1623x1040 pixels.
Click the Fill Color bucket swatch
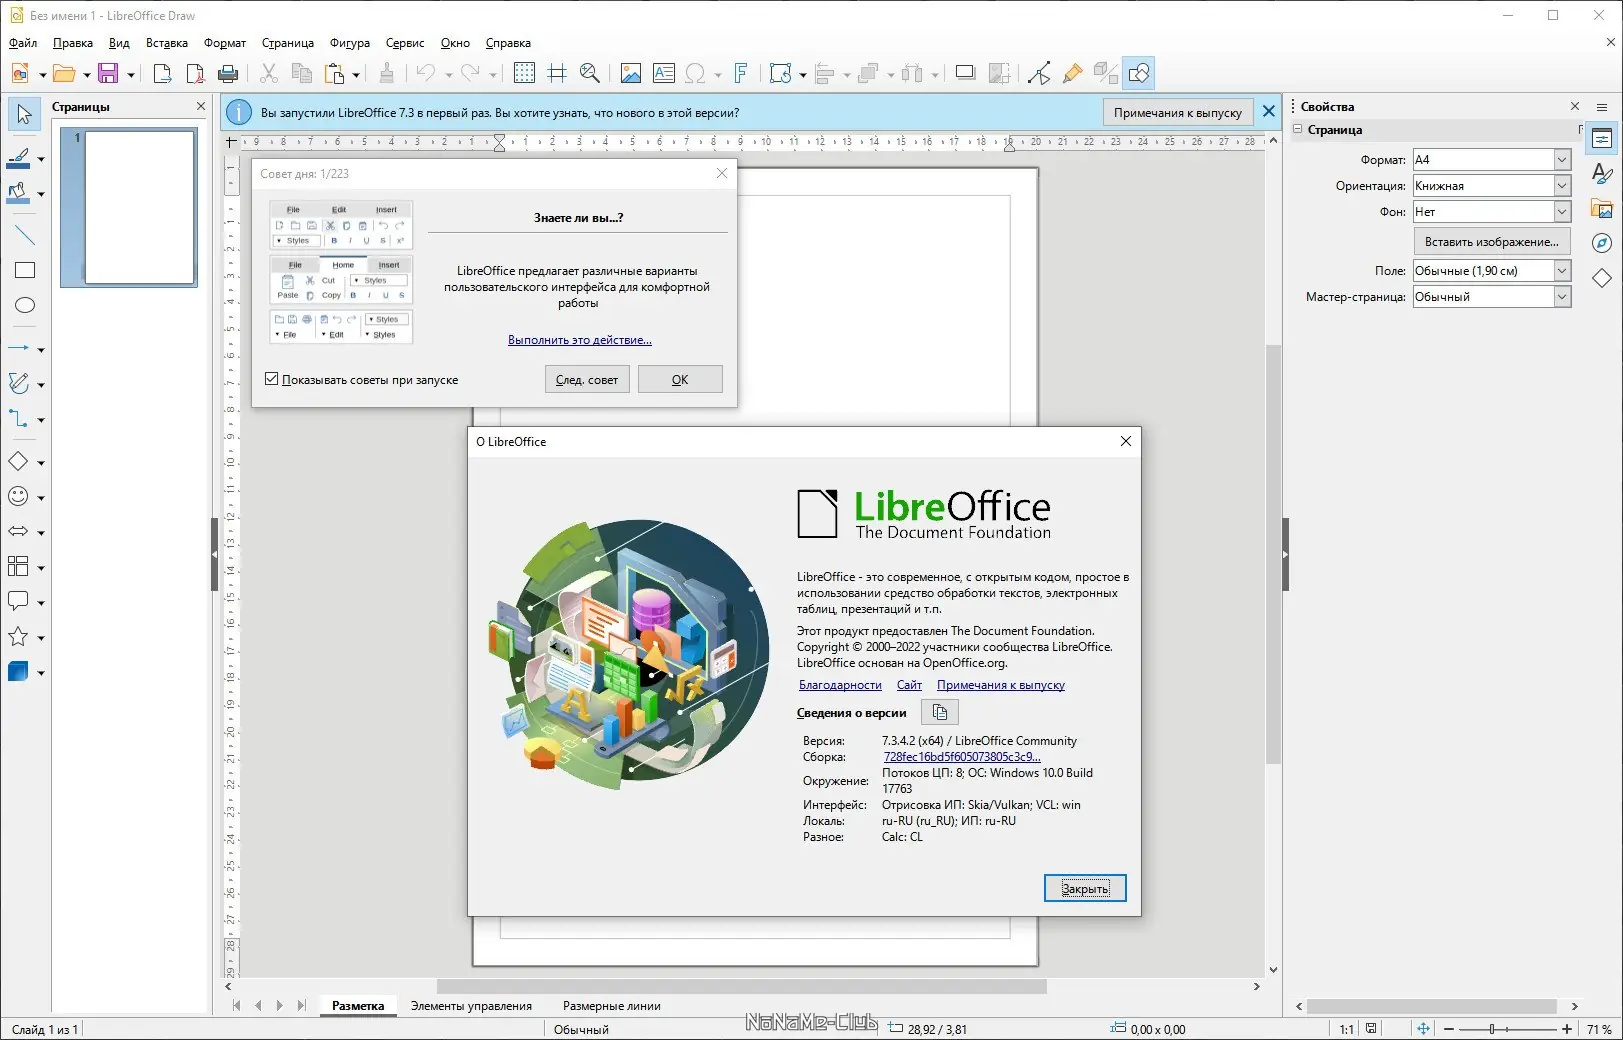pos(19,194)
